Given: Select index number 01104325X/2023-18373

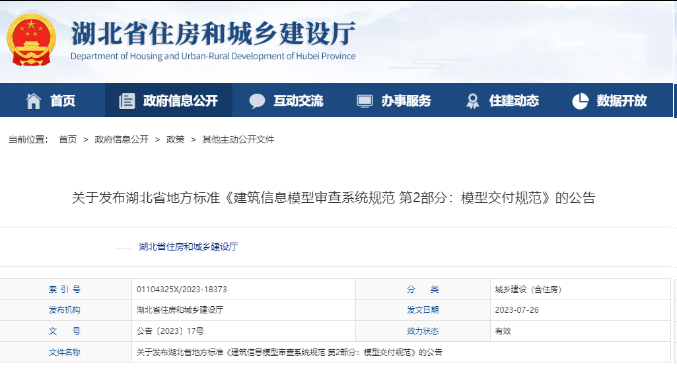Looking at the screenshot, I should coord(182,289).
